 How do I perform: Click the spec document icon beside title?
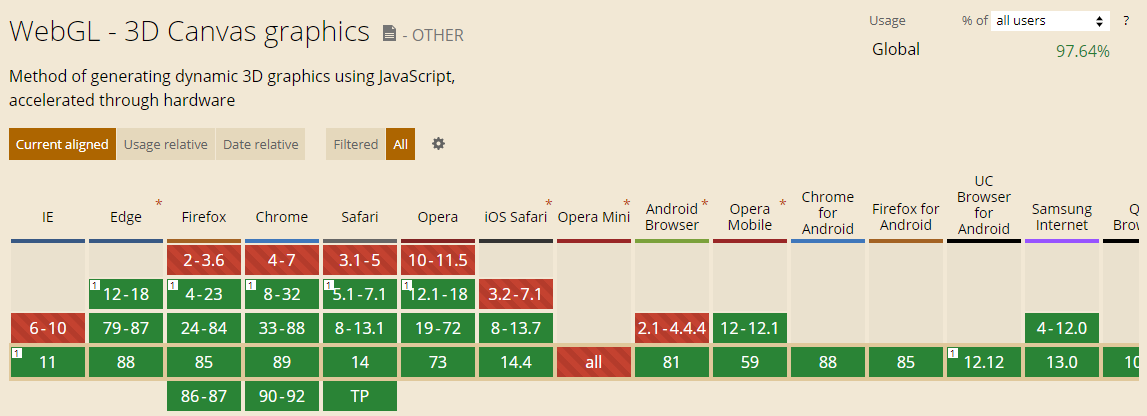[390, 33]
